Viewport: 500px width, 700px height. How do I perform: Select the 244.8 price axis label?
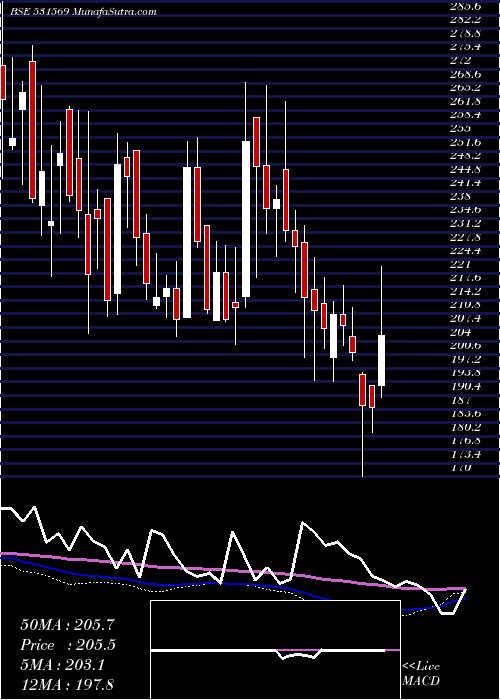coord(466,169)
